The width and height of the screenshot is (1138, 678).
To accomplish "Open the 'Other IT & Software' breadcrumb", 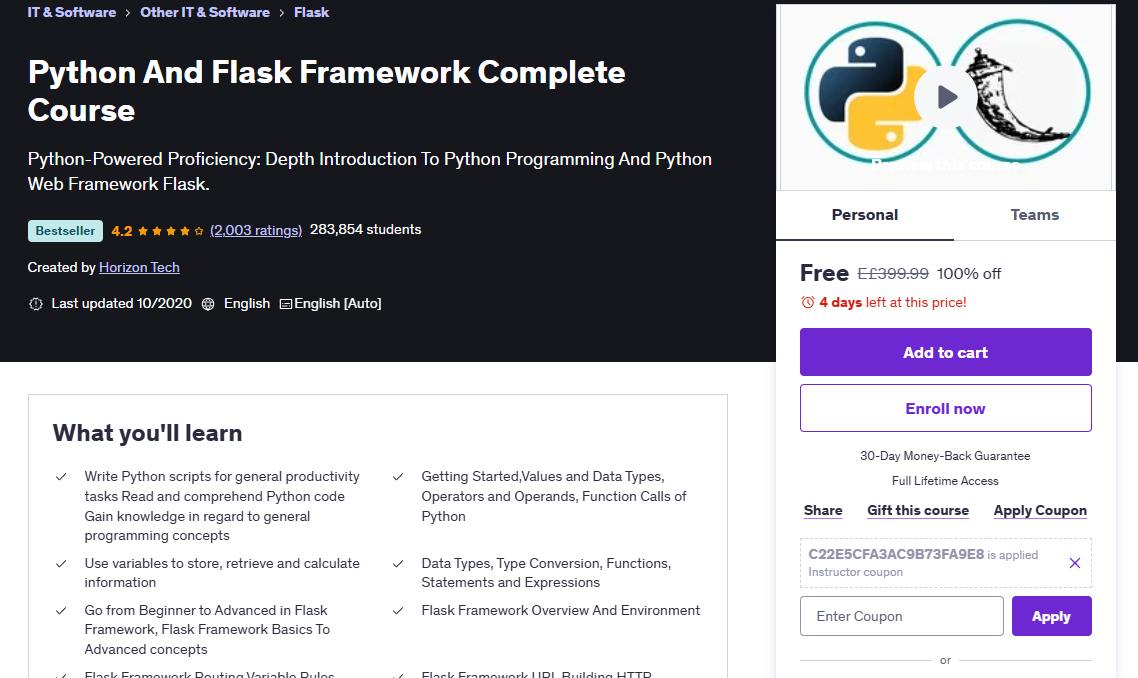I will (x=205, y=12).
